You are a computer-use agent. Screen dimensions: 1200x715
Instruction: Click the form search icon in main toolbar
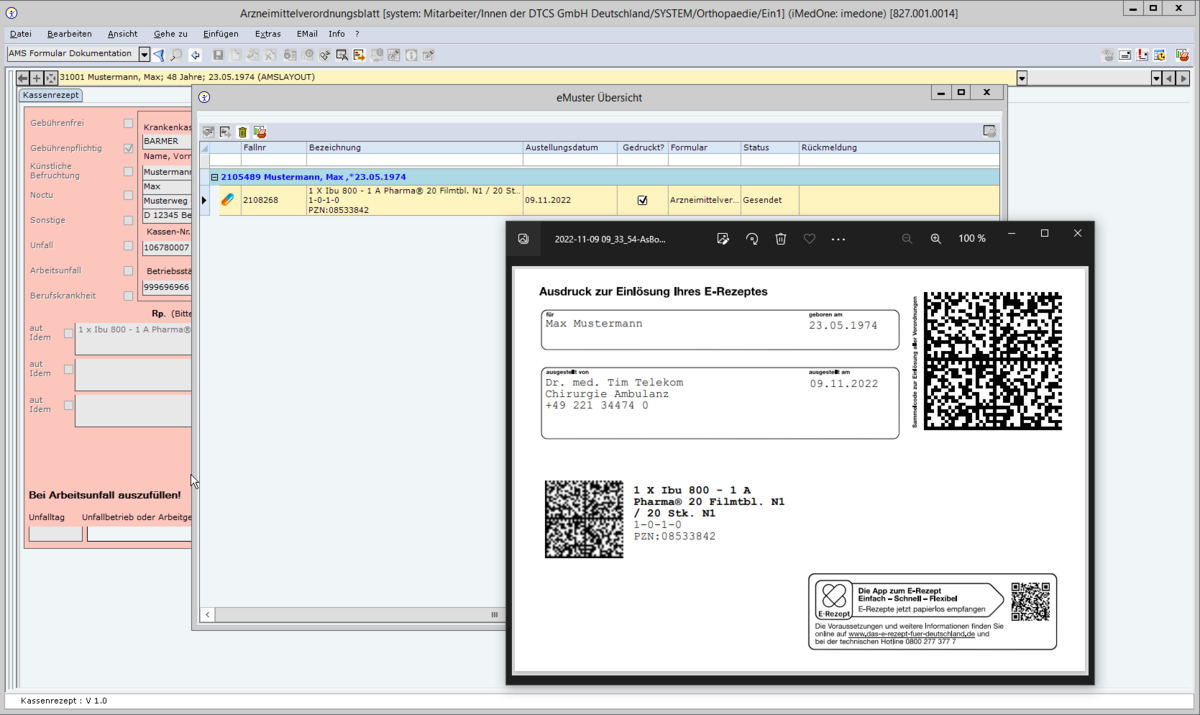342,55
